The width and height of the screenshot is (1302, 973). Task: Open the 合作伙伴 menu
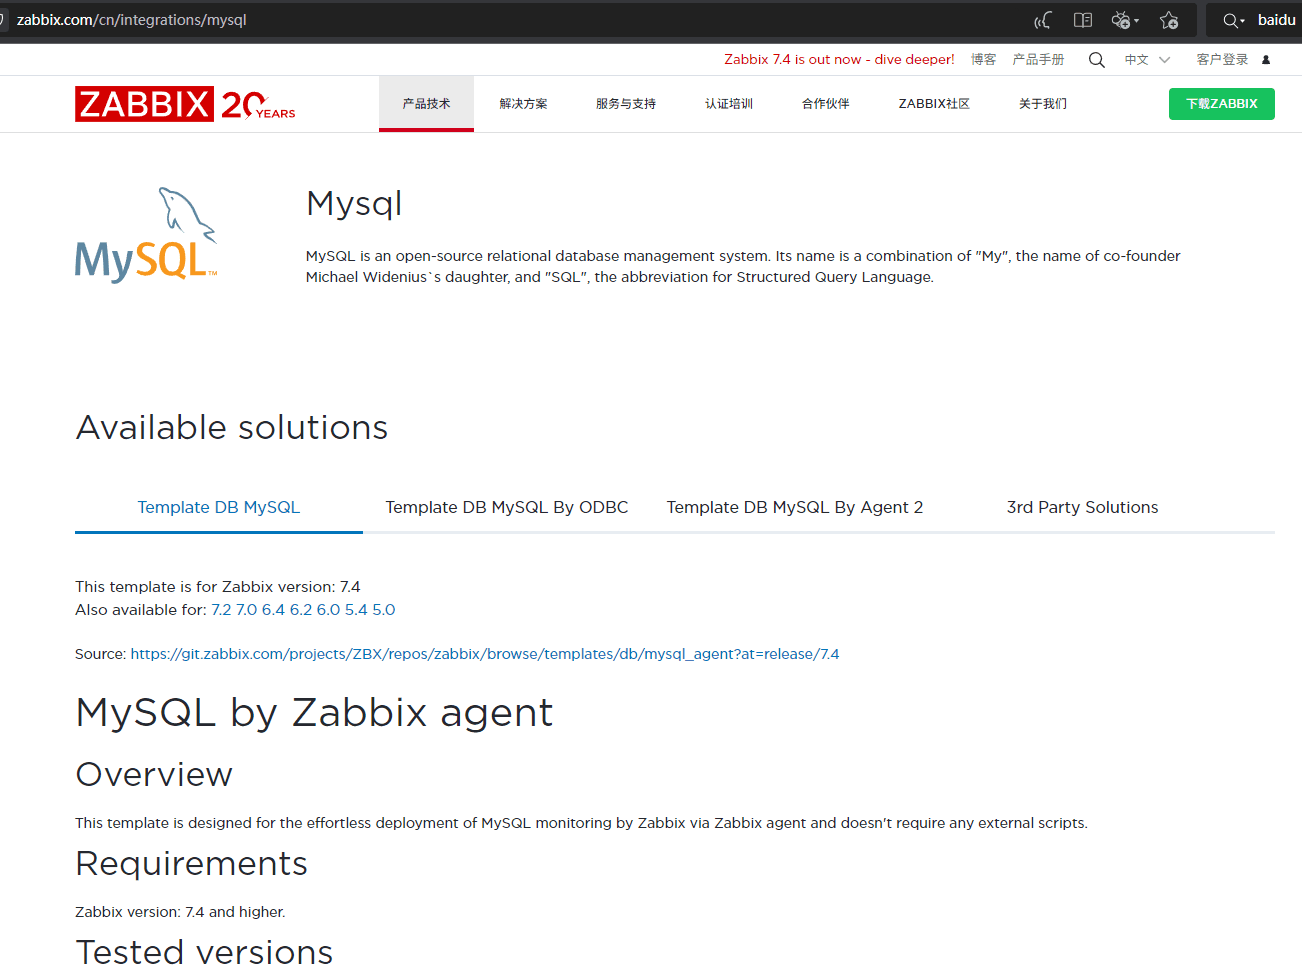(826, 104)
